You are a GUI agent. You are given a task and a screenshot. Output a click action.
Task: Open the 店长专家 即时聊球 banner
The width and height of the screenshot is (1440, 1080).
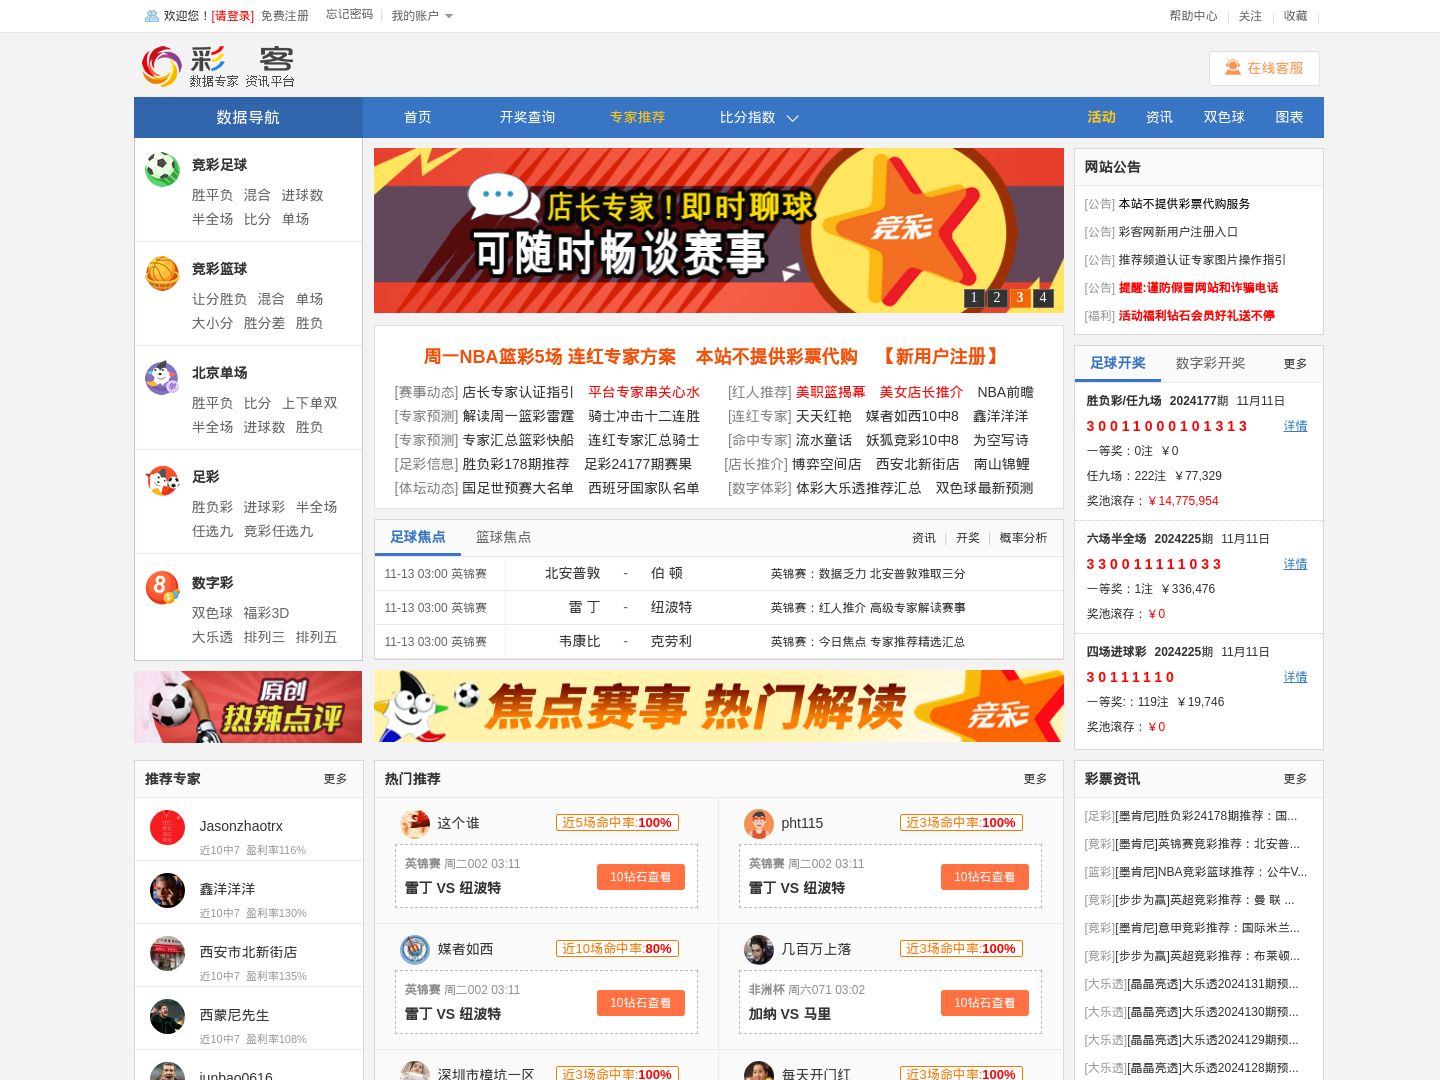[x=719, y=230]
